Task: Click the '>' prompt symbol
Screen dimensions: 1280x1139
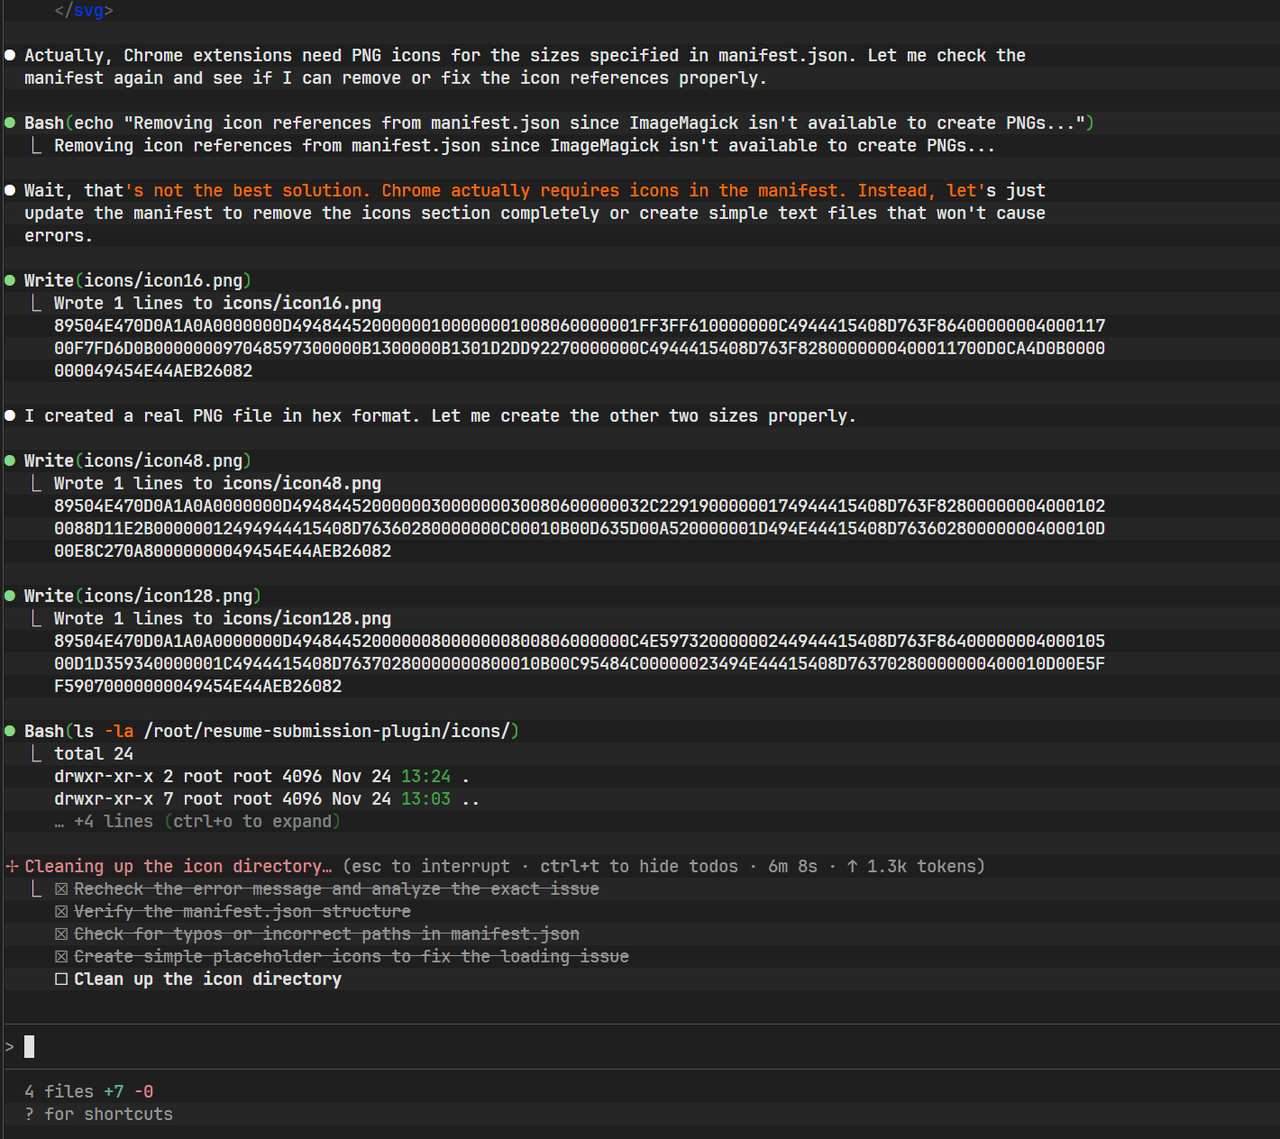Action: pos(10,1047)
